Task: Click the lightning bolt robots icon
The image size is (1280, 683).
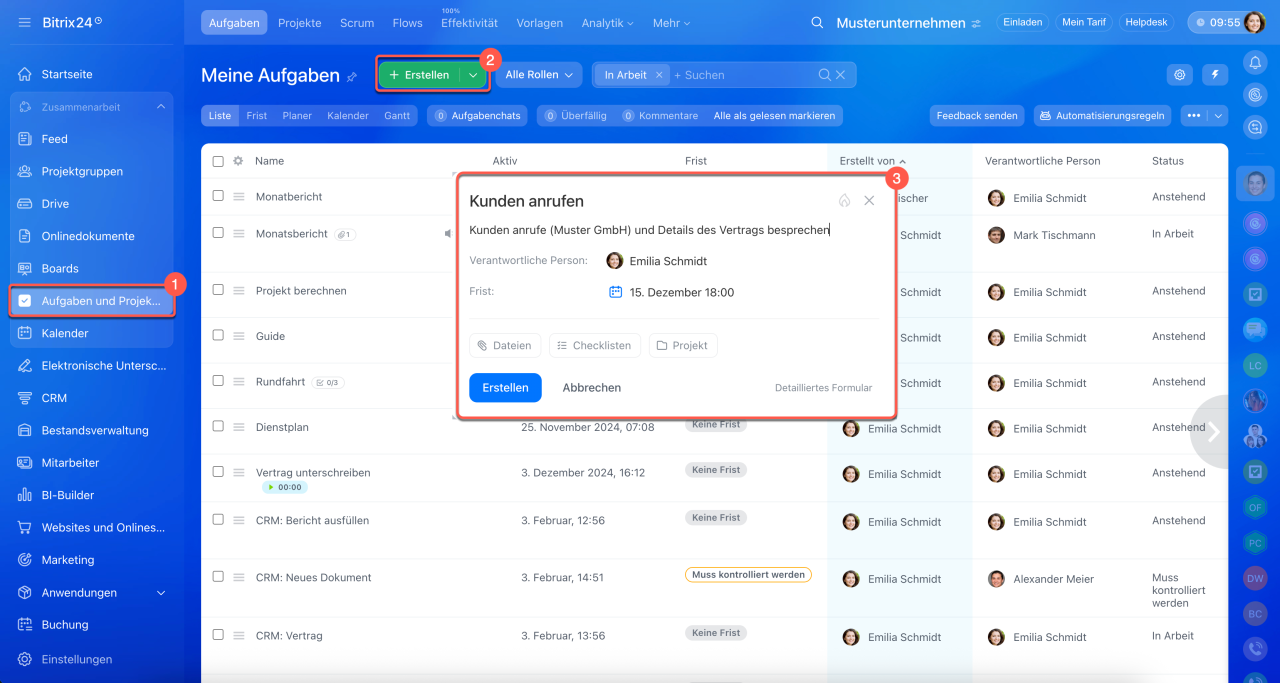Action: 1215,75
